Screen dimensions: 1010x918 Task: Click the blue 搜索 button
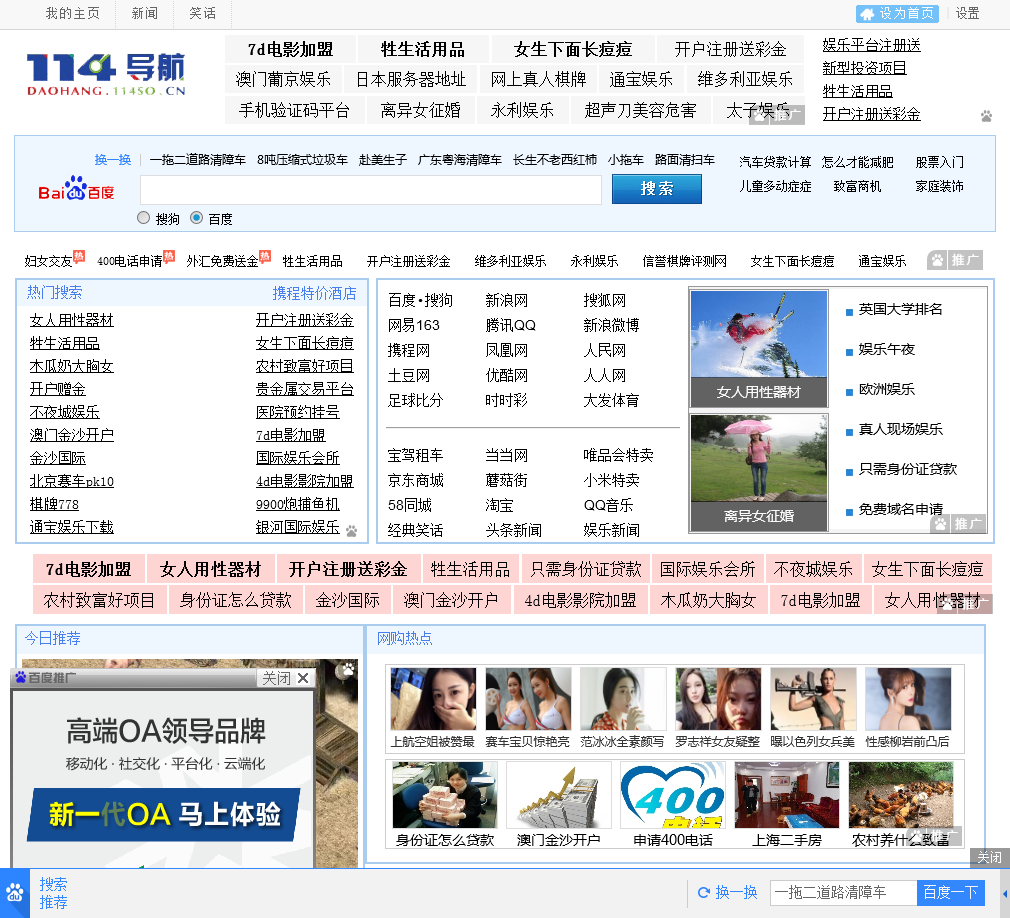656,189
